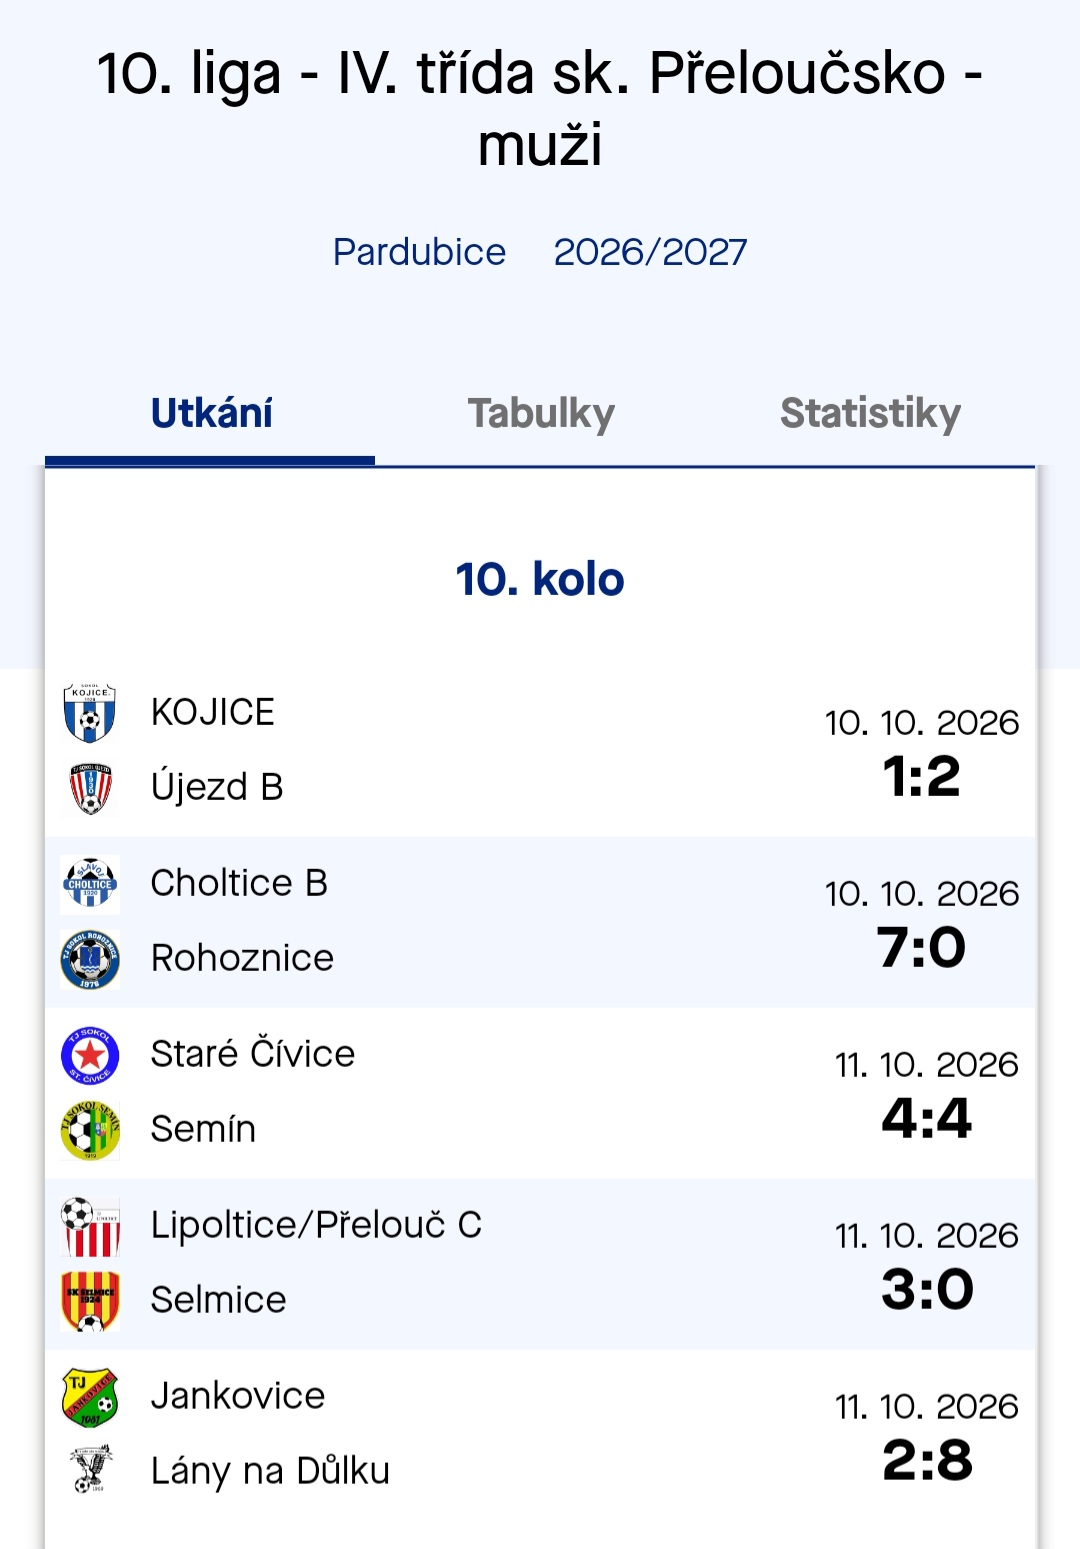Image resolution: width=1080 pixels, height=1549 pixels.
Task: Click the Staré Čívice red star logo
Action: pyautogui.click(x=90, y=1055)
